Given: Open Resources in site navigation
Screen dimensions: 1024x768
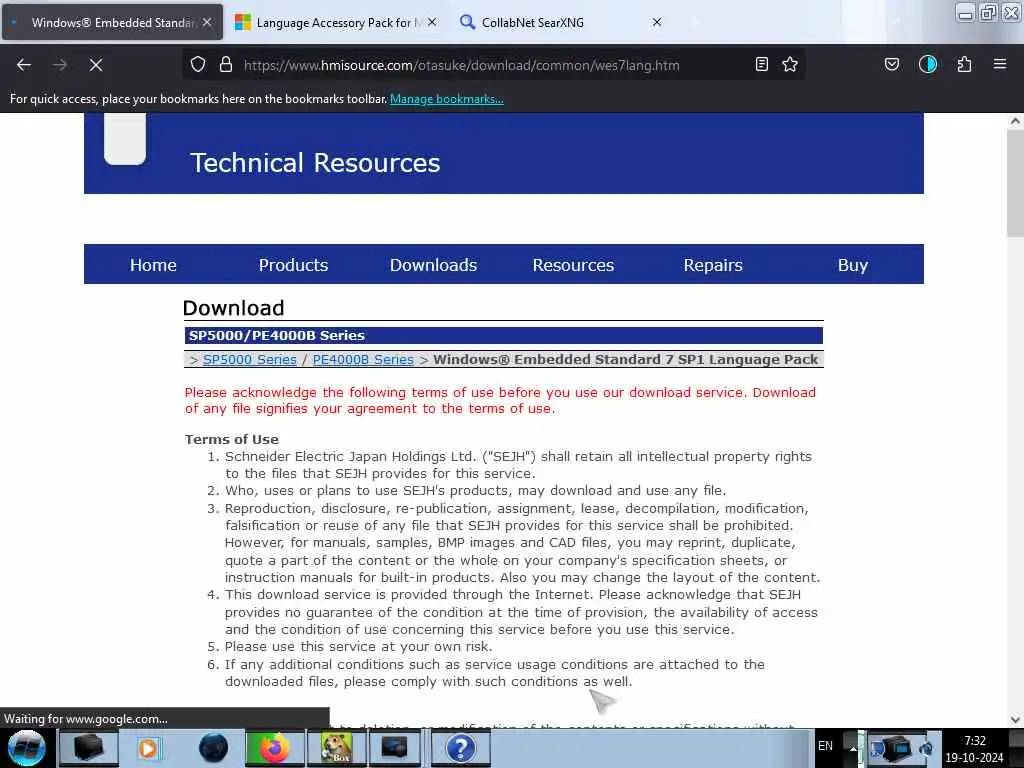Looking at the screenshot, I should point(573,265).
